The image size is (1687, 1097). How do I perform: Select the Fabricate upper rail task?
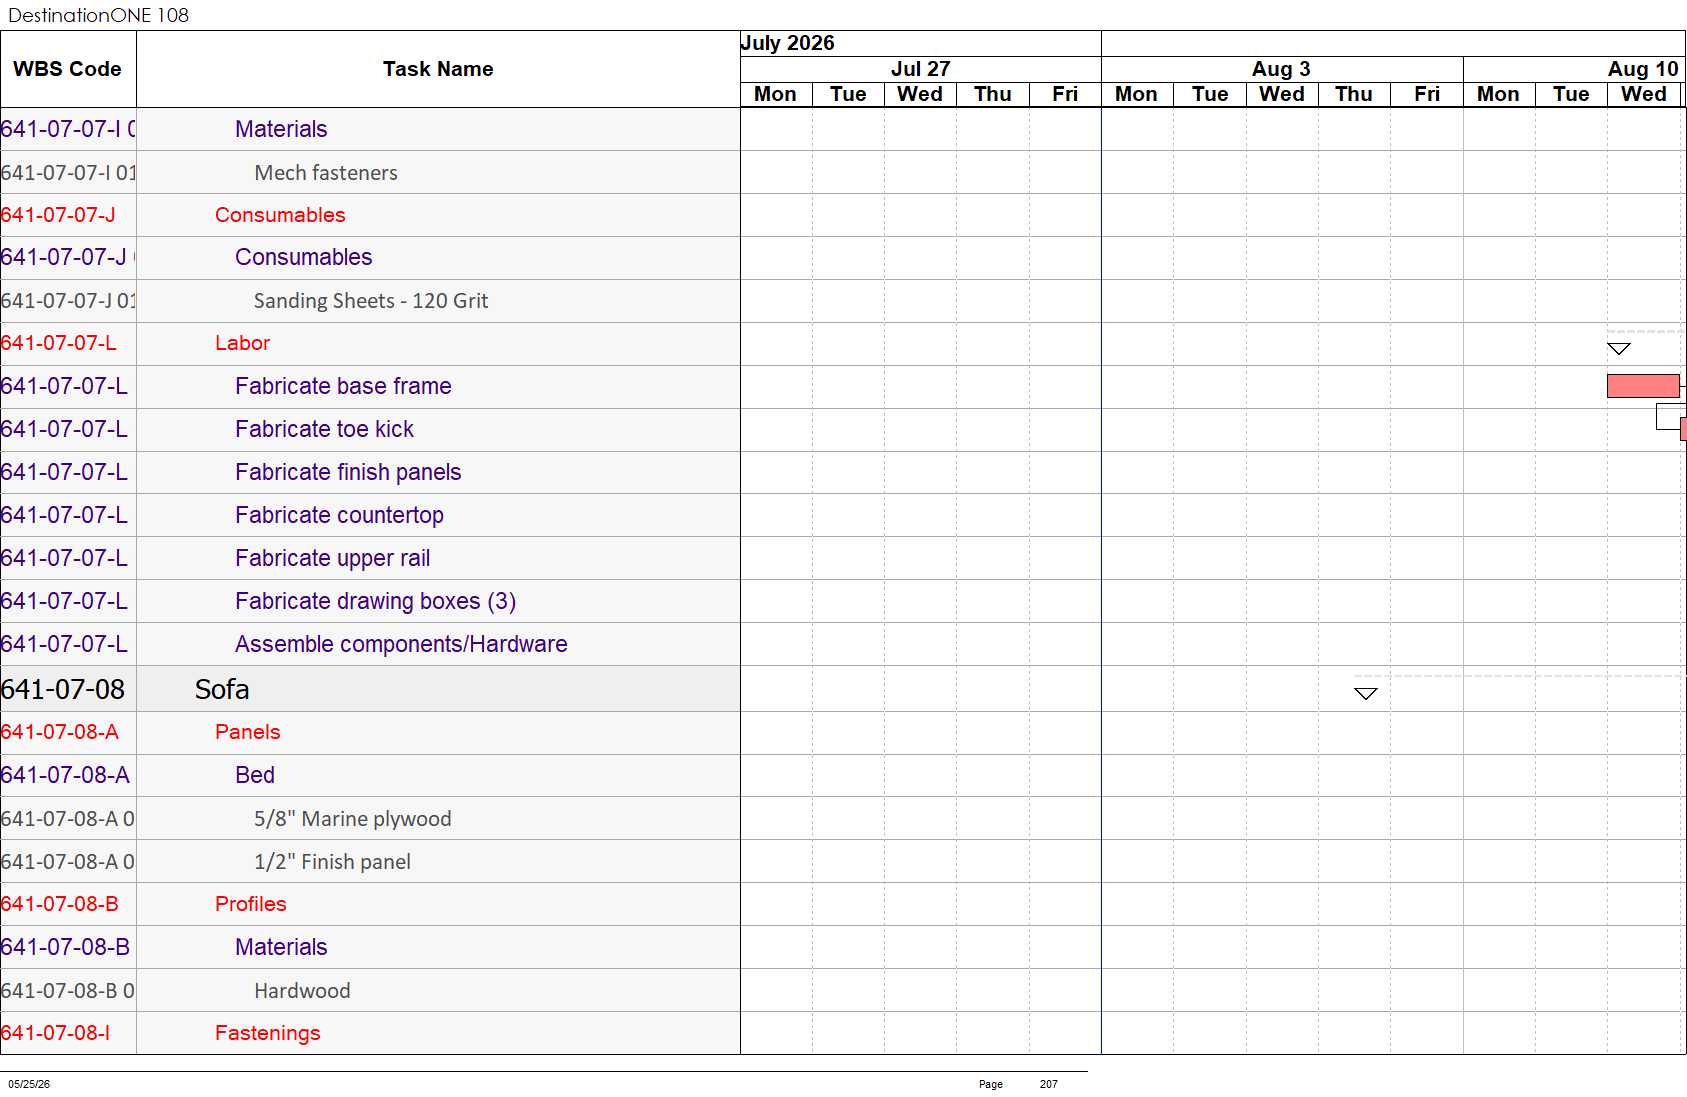click(332, 558)
